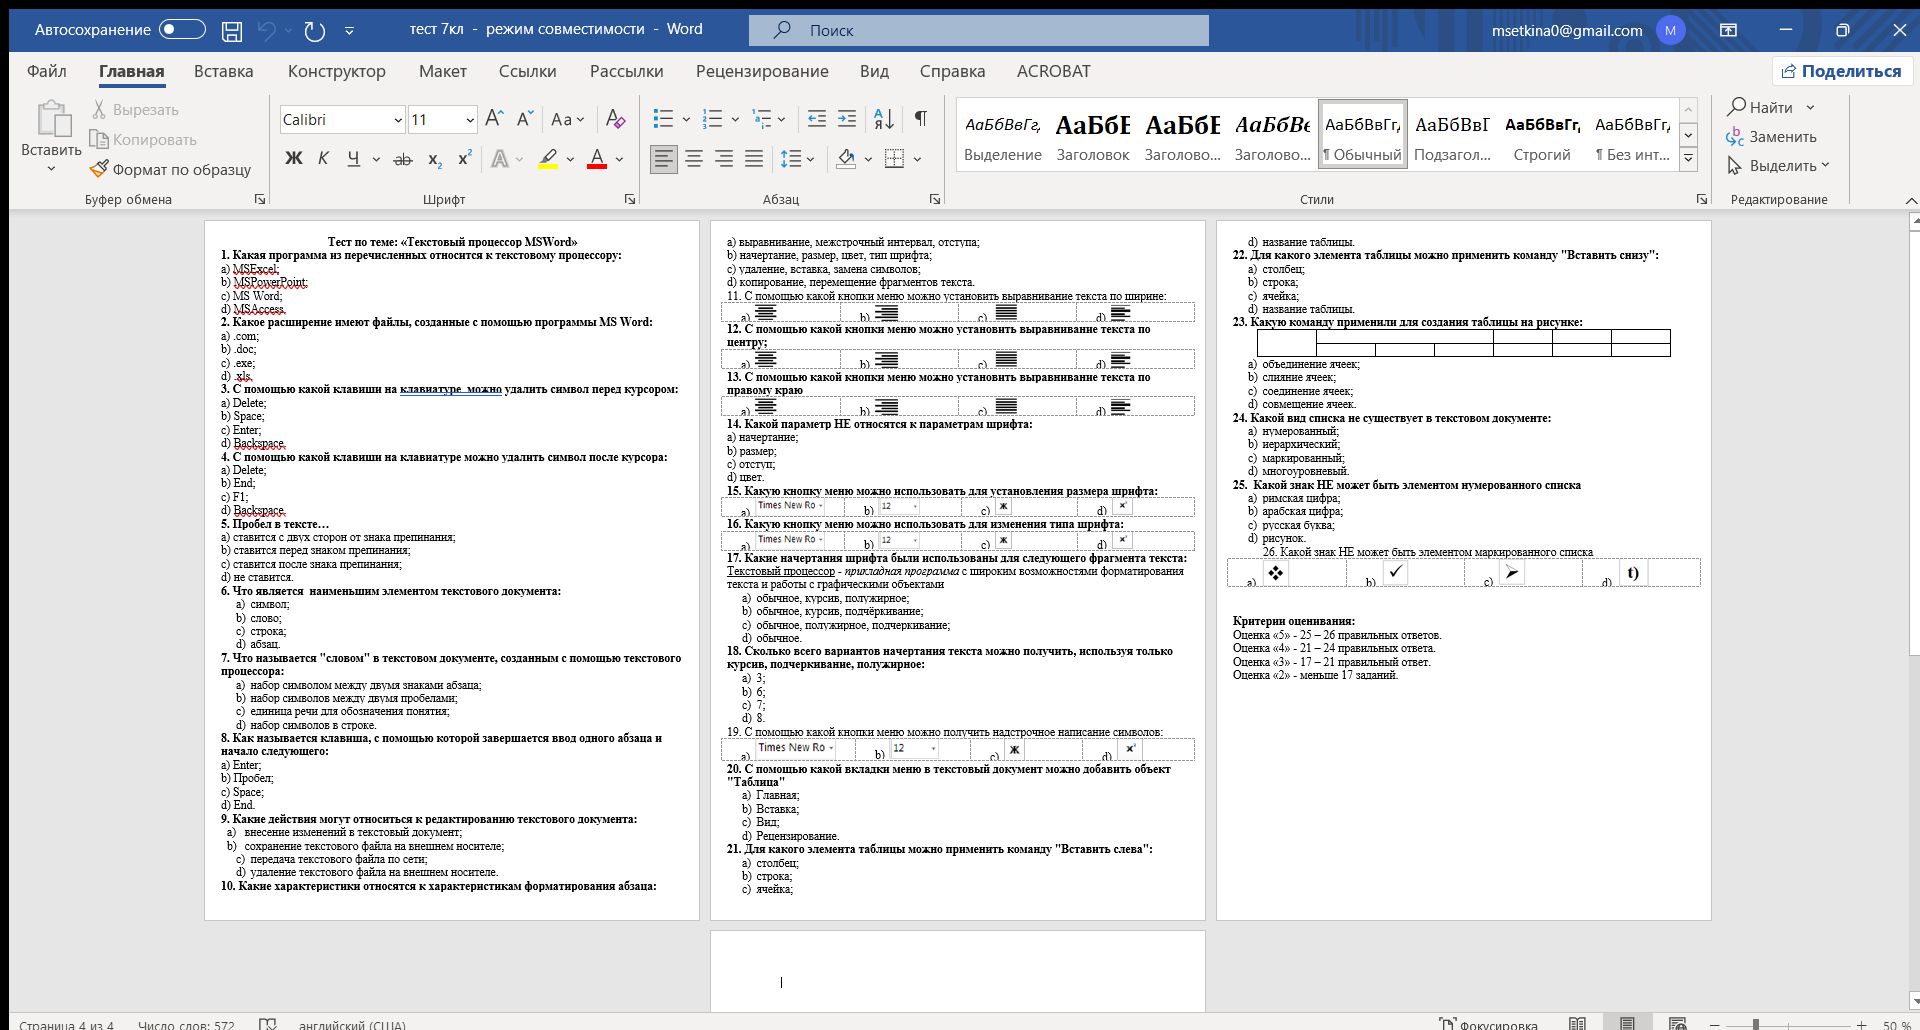This screenshot has height=1030, width=1920.
Task: Select center text alignment
Action: click(x=693, y=158)
